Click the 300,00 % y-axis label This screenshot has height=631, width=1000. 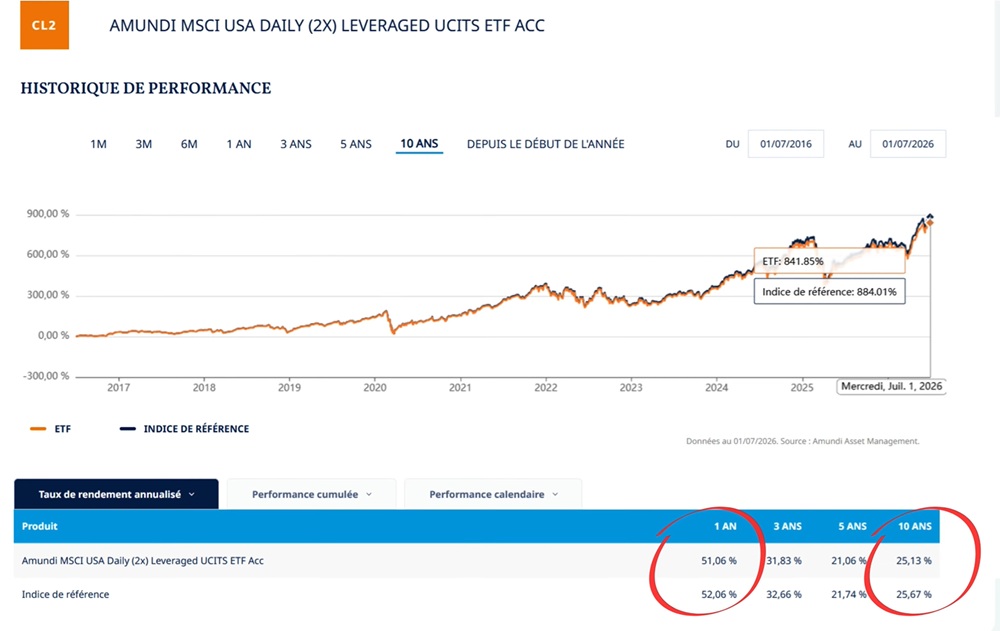coord(48,295)
